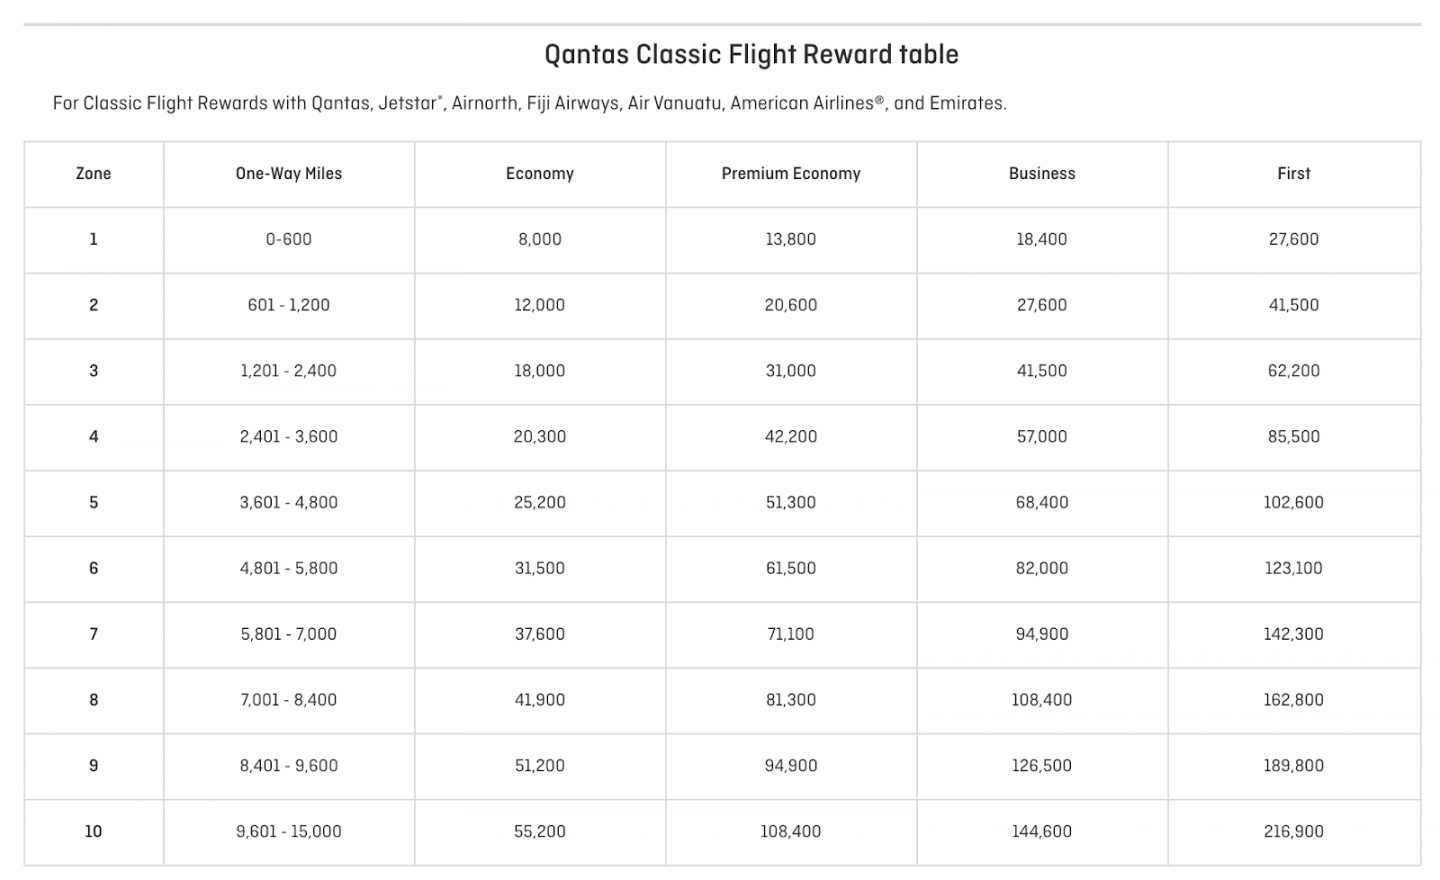
Task: Select the 8,000 Economy points cell
Action: coord(540,240)
